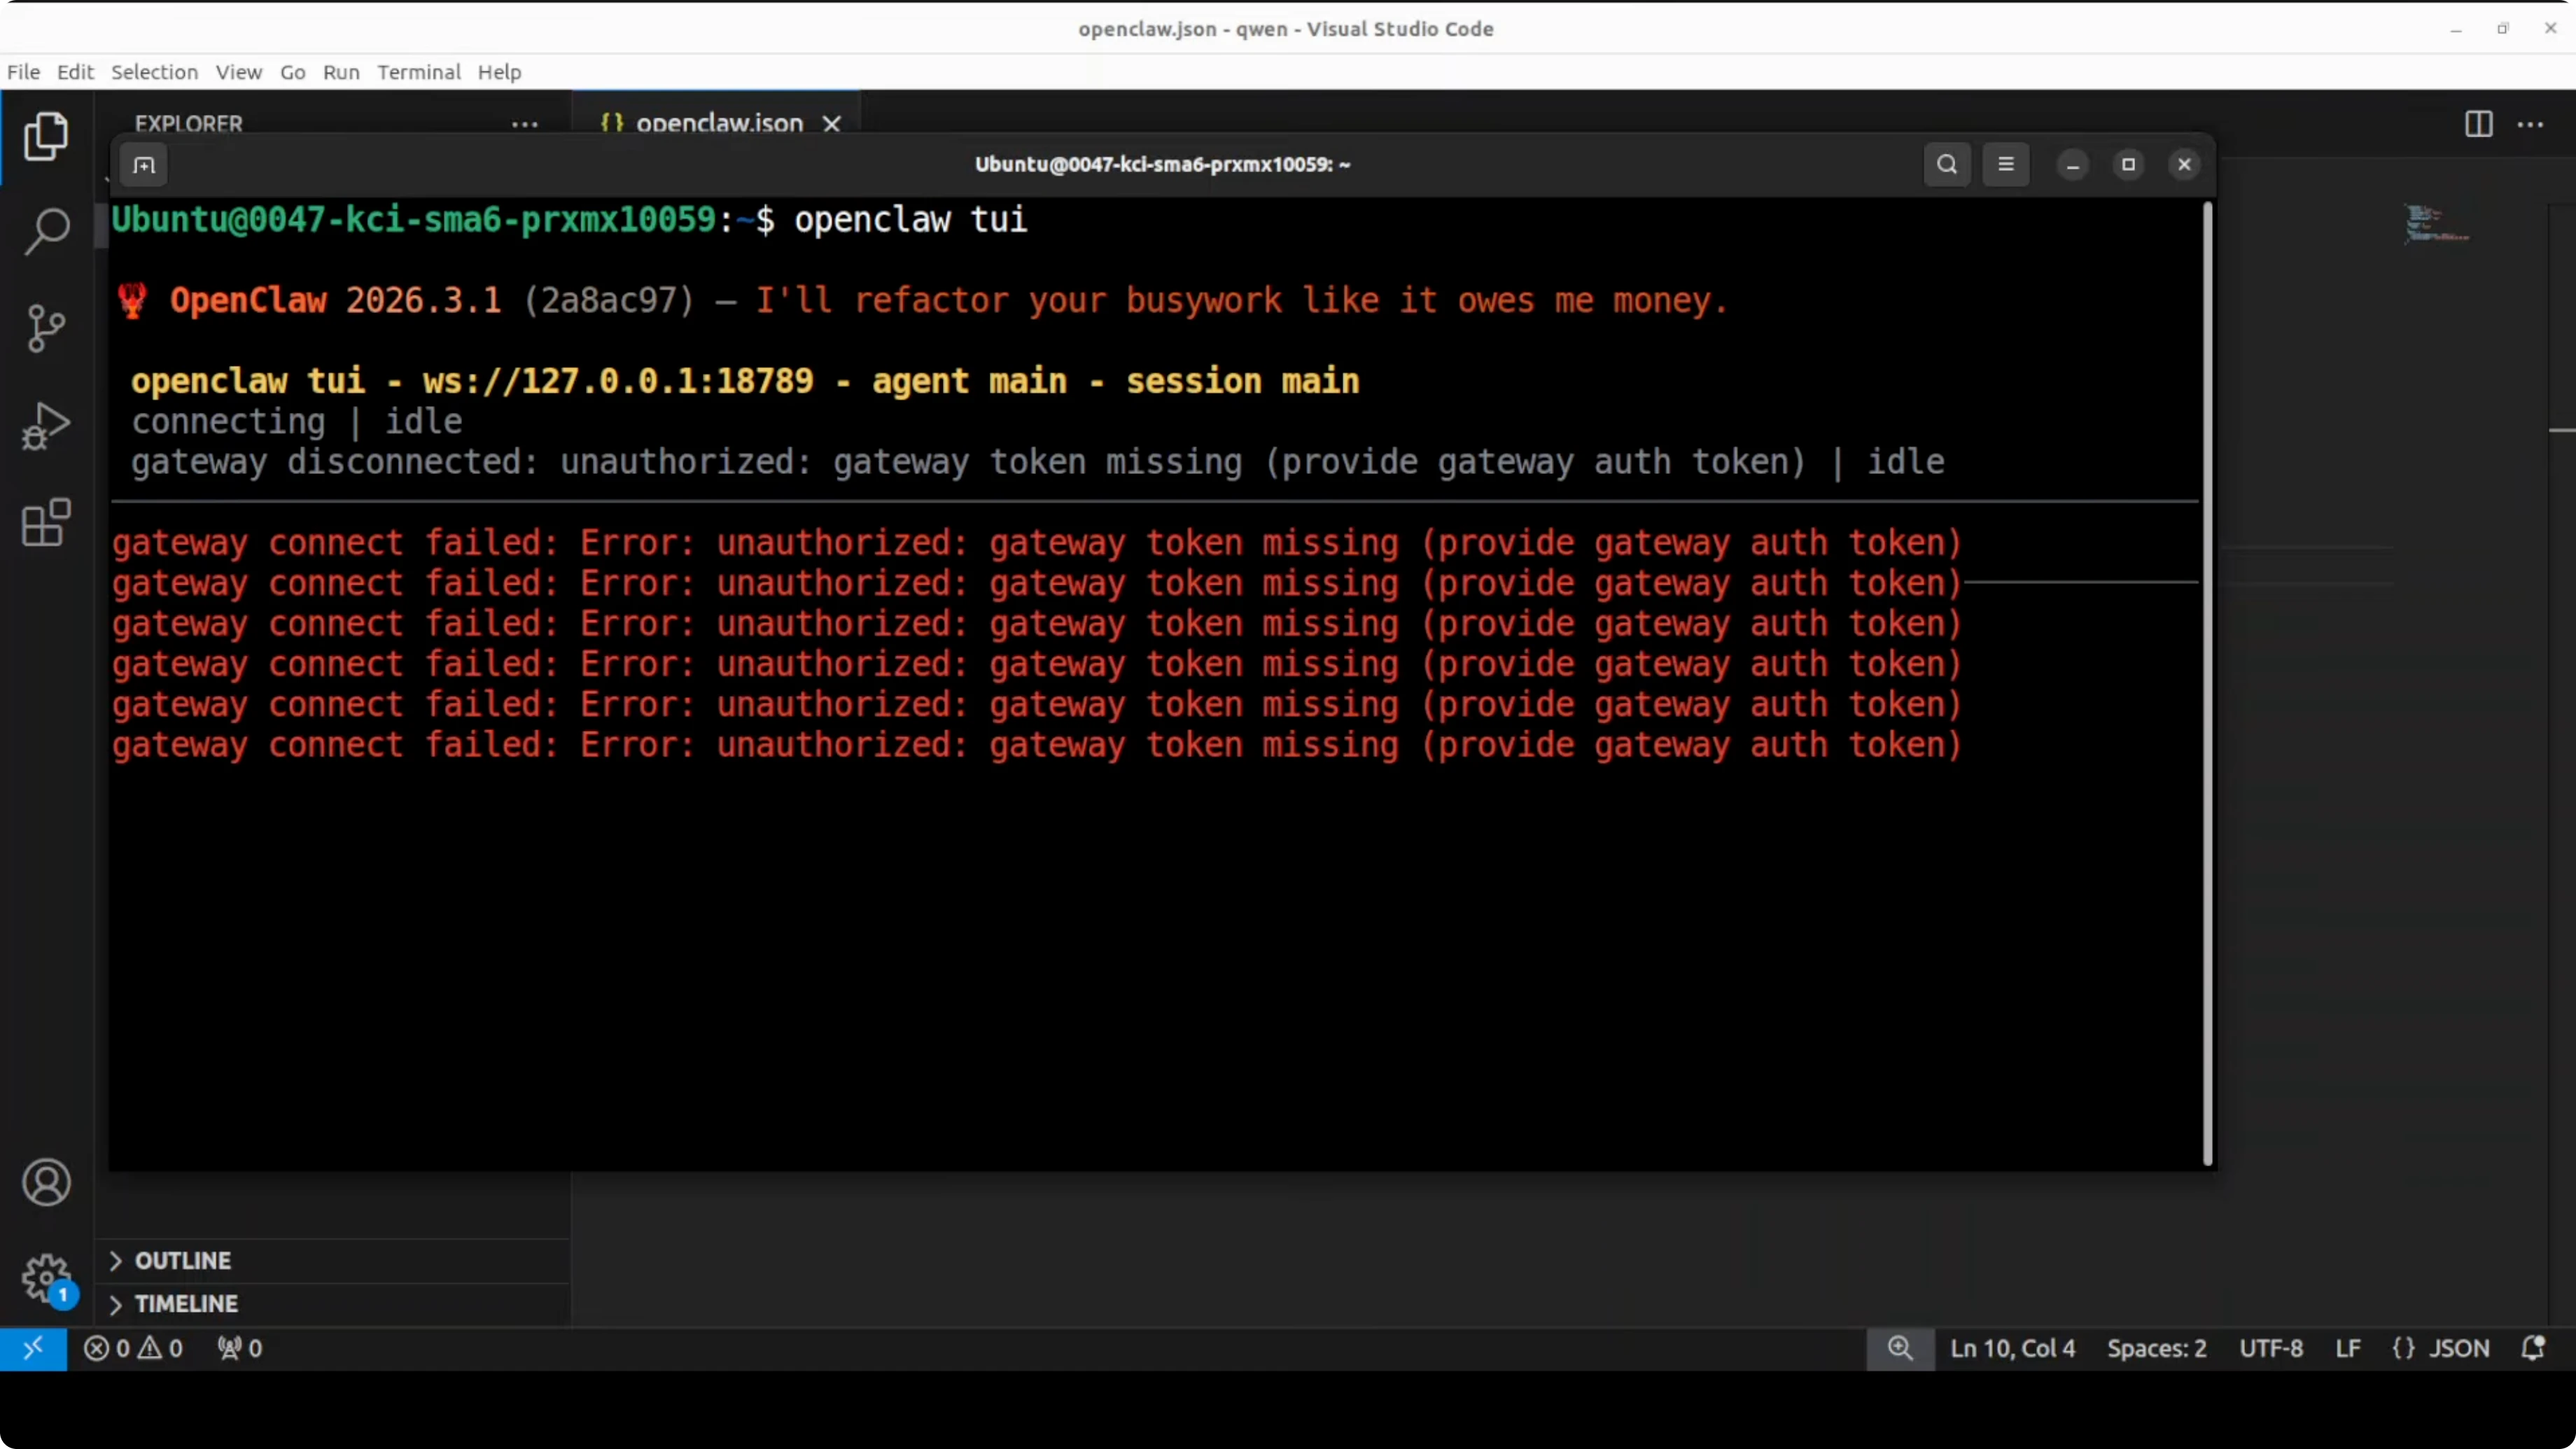Image resolution: width=2576 pixels, height=1449 pixels.
Task: Open the Explorer view in activity bar
Action: [46, 136]
